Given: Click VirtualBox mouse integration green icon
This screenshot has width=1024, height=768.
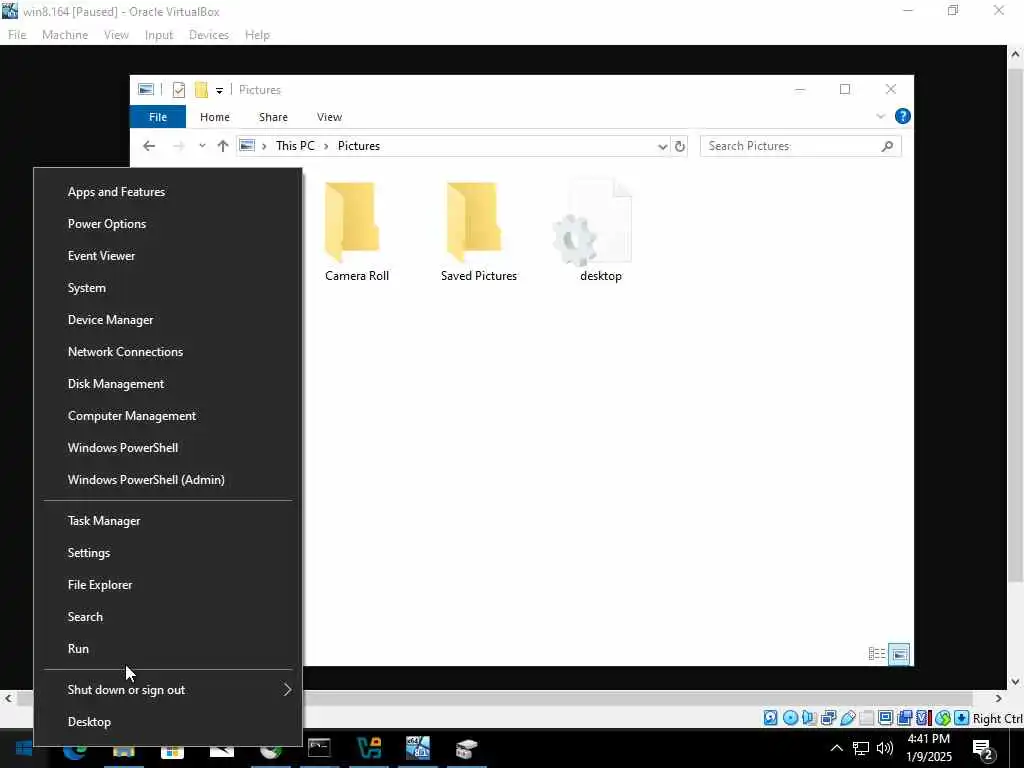Looking at the screenshot, I should click(x=942, y=718).
